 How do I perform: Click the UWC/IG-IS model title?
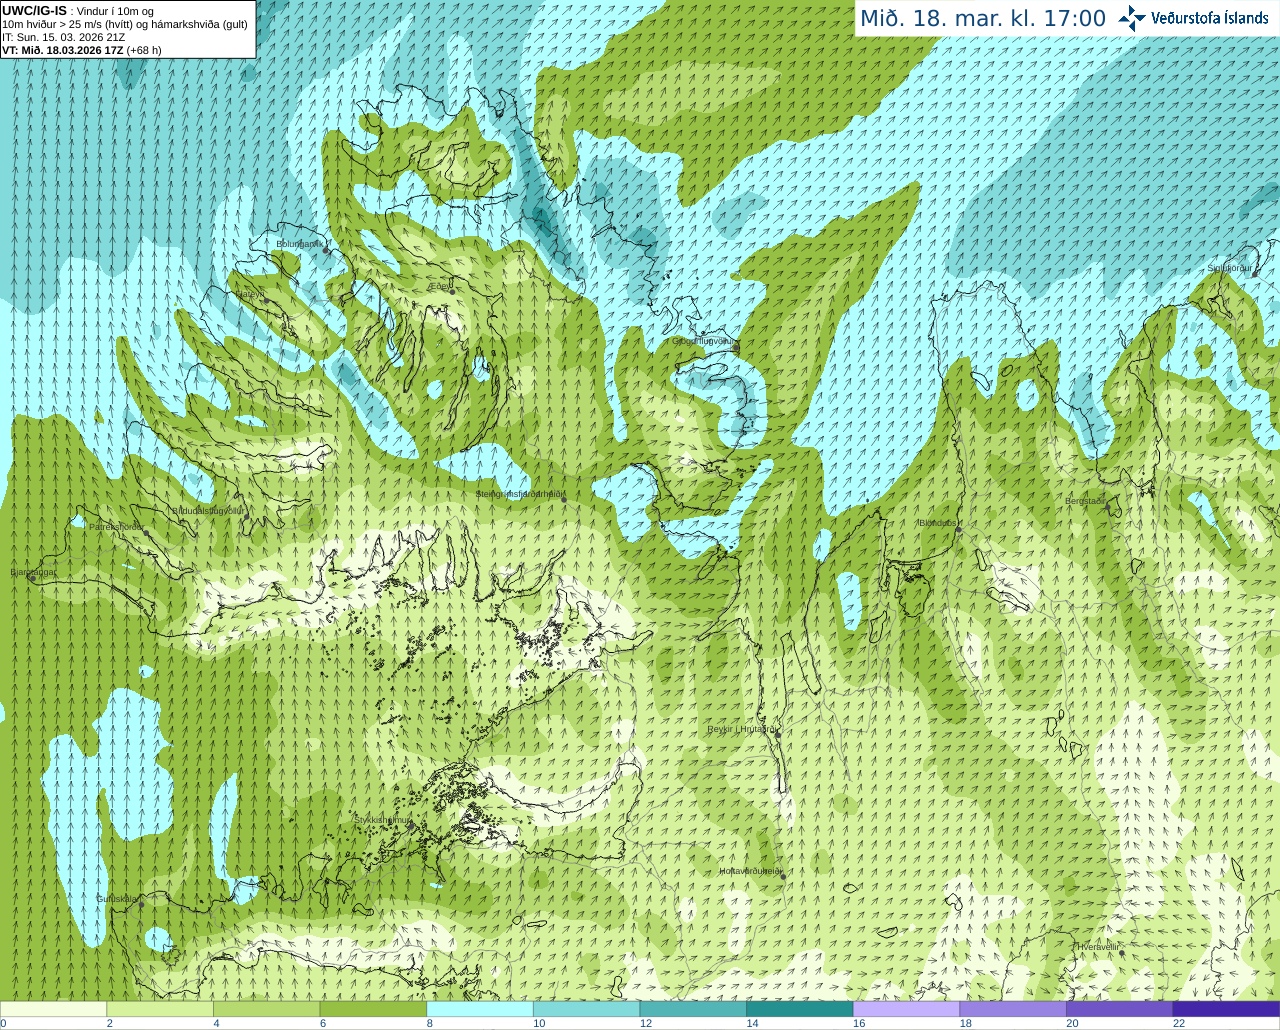coord(34,11)
